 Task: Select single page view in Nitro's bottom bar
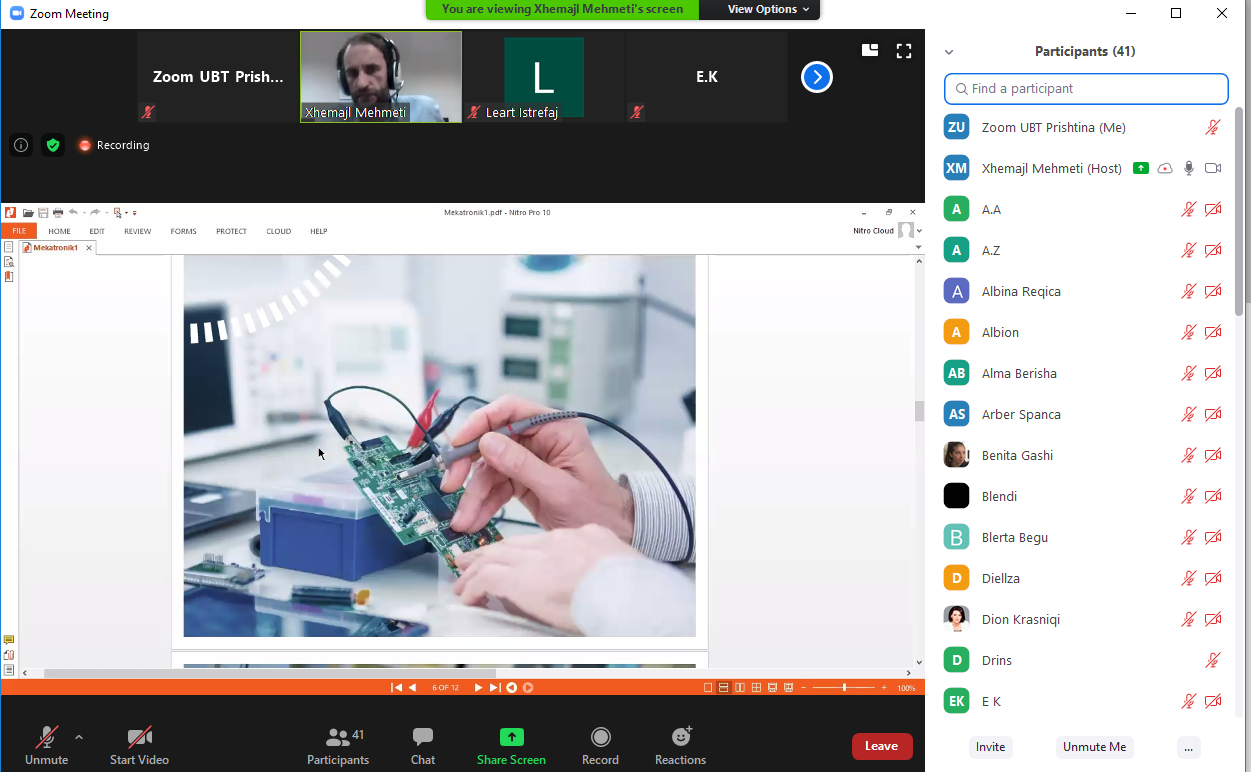[706, 687]
